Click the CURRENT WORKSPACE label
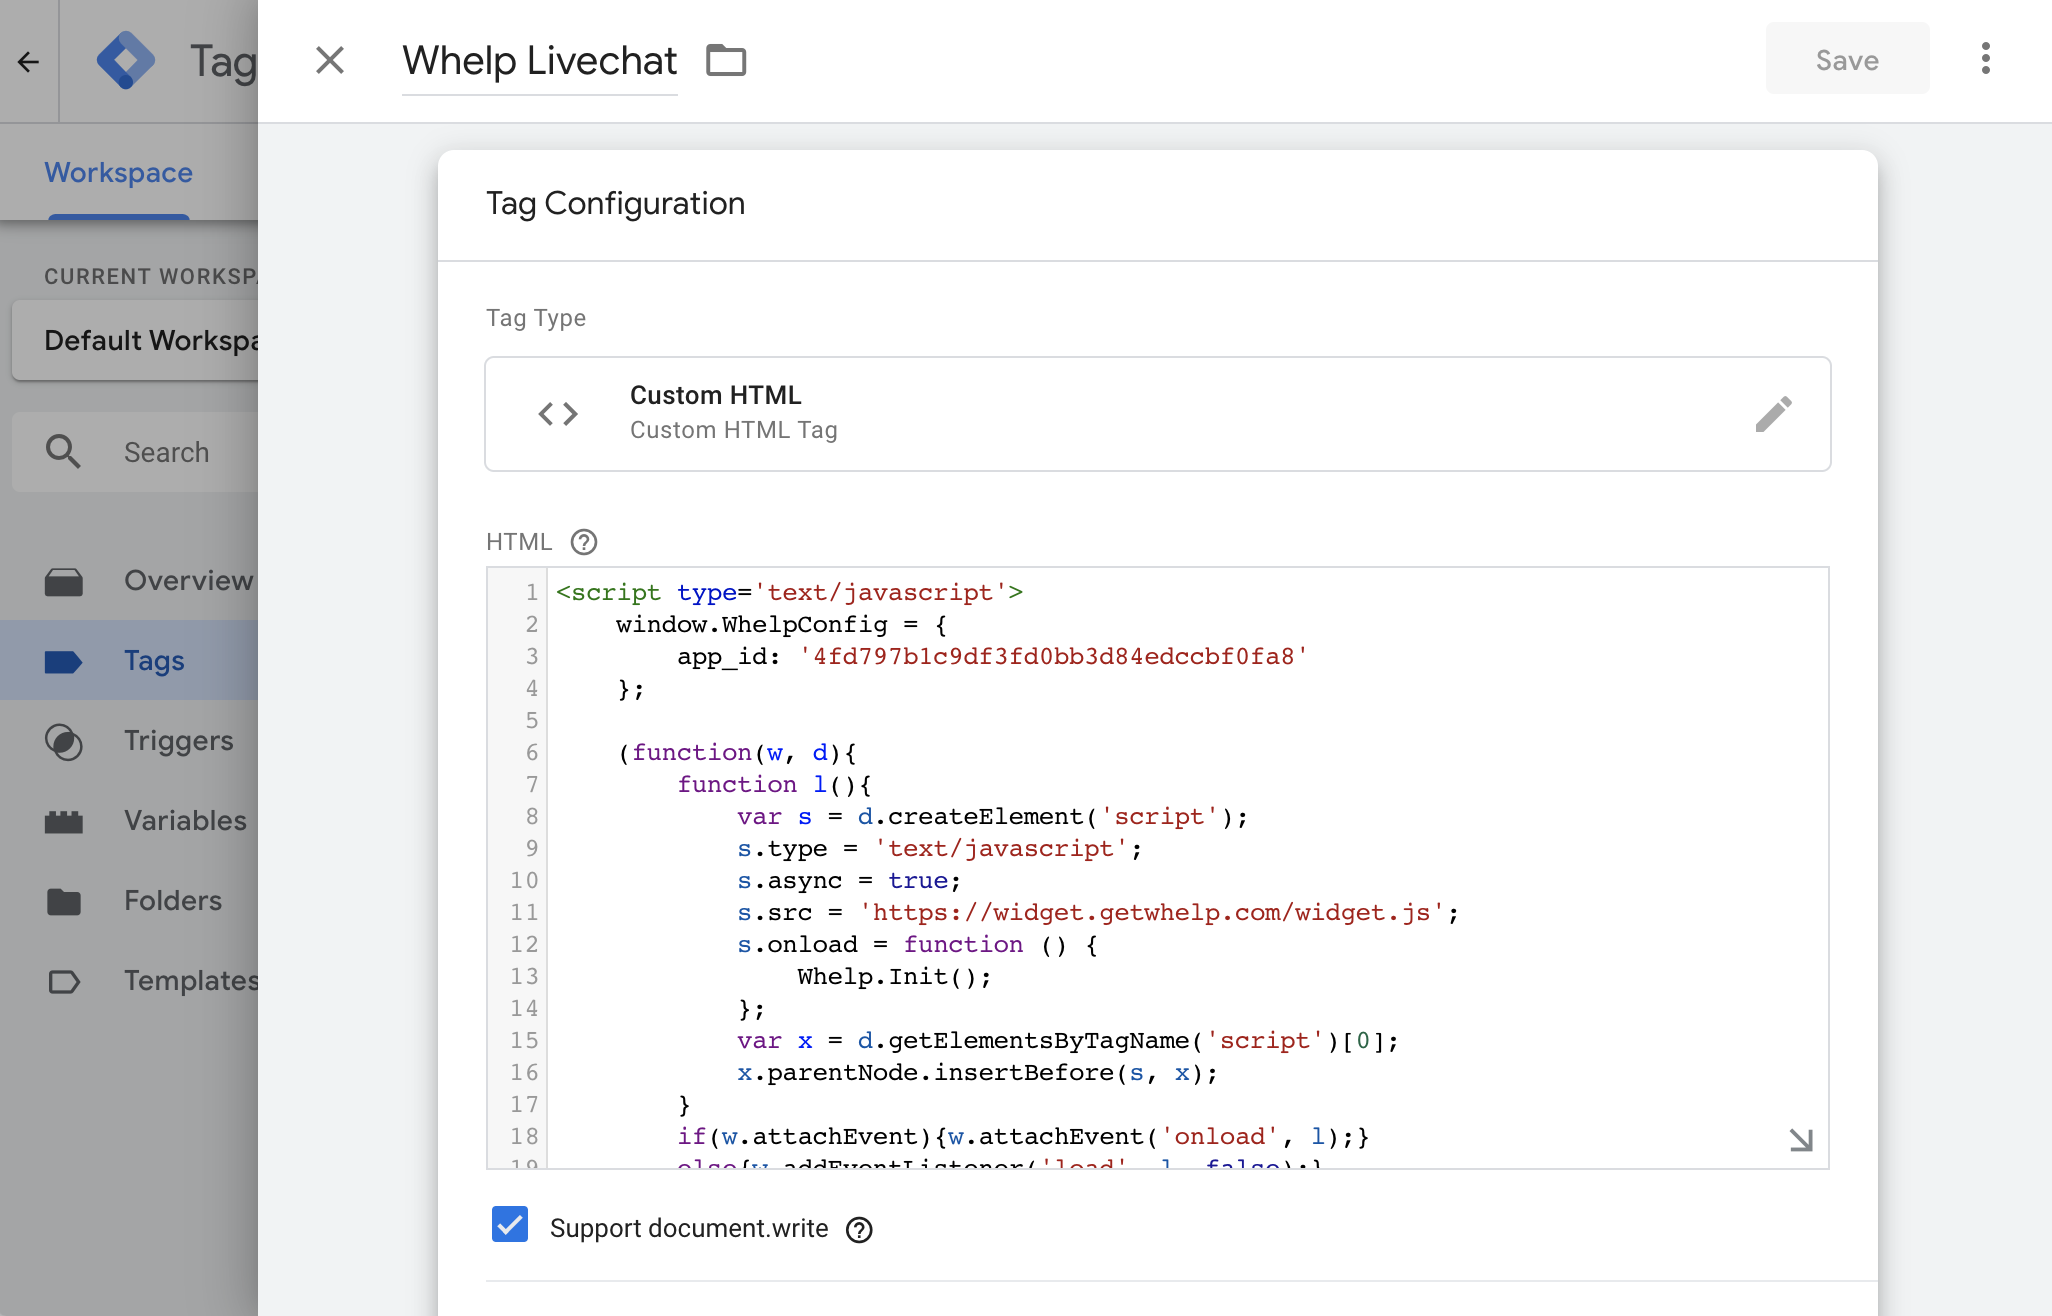2052x1316 pixels. coord(151,277)
